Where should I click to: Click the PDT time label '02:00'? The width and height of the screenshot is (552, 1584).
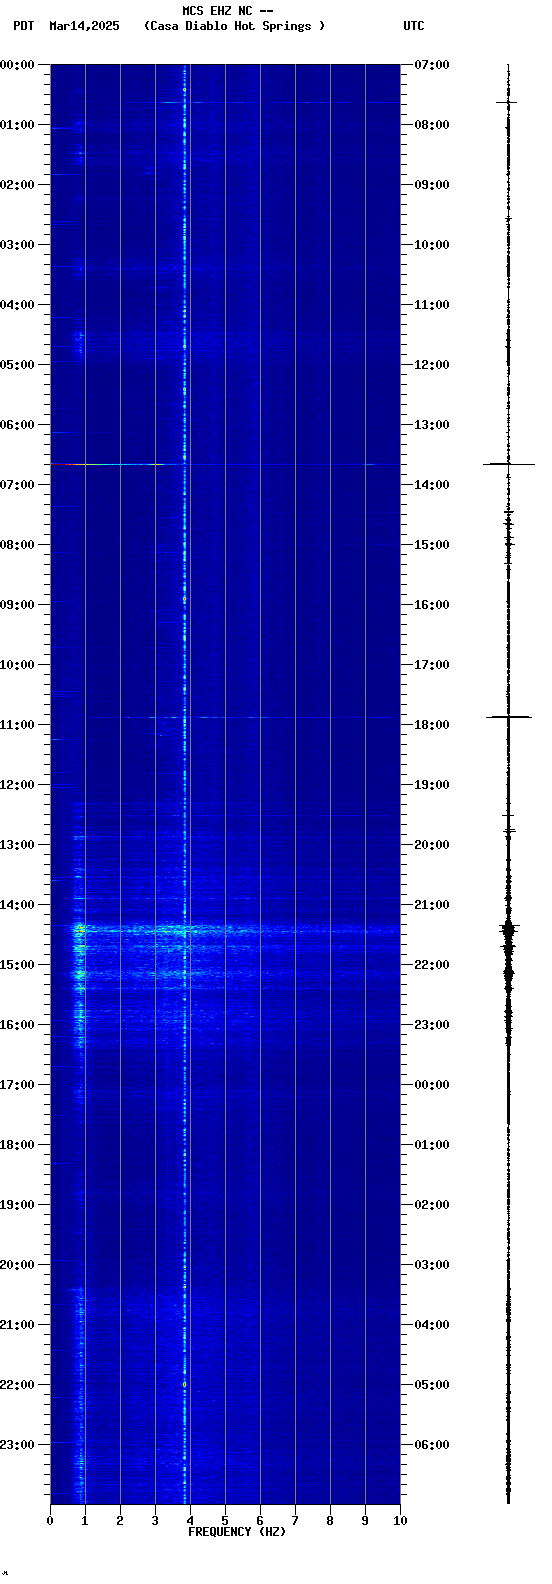[17, 185]
